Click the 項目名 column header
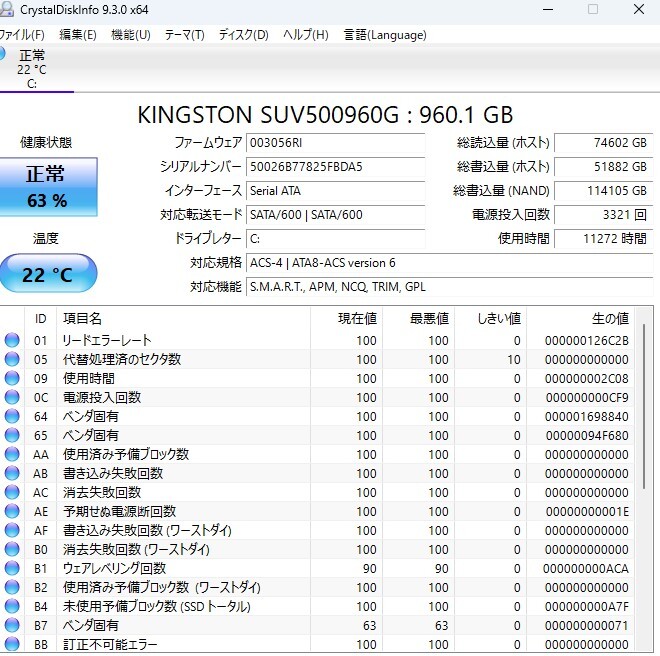Image resolution: width=660 pixels, height=656 pixels. tap(184, 318)
